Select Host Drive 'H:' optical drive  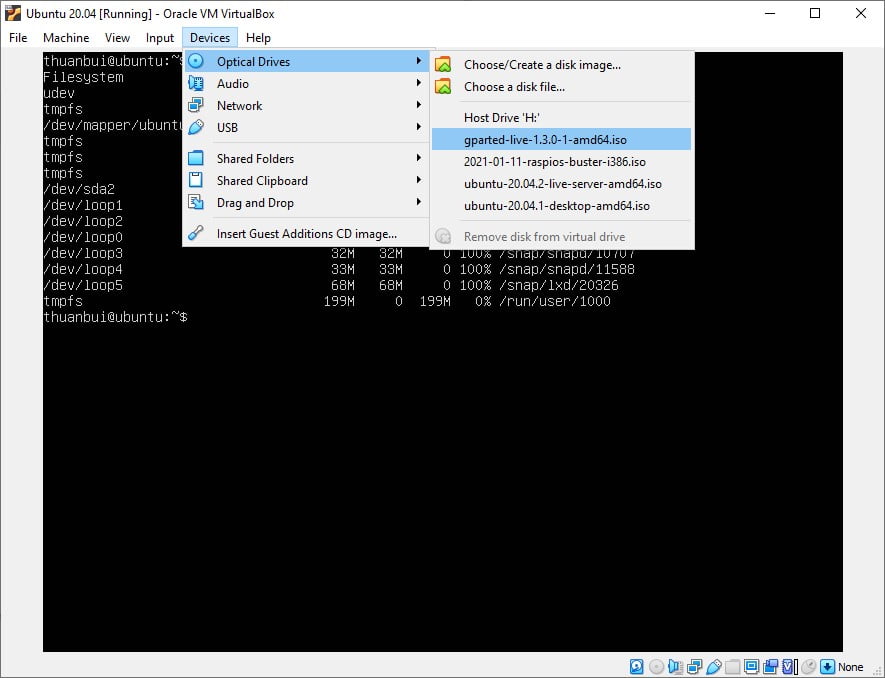(x=517, y=117)
